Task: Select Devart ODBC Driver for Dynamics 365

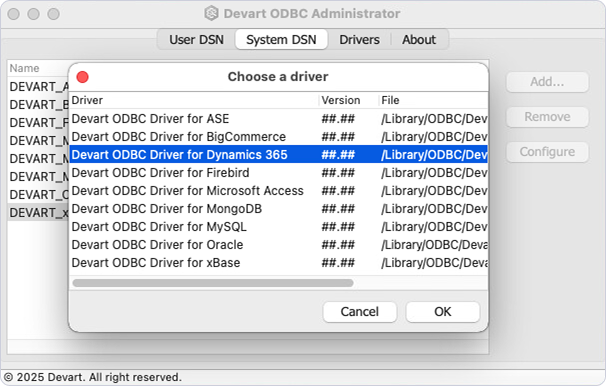Action: click(278, 155)
